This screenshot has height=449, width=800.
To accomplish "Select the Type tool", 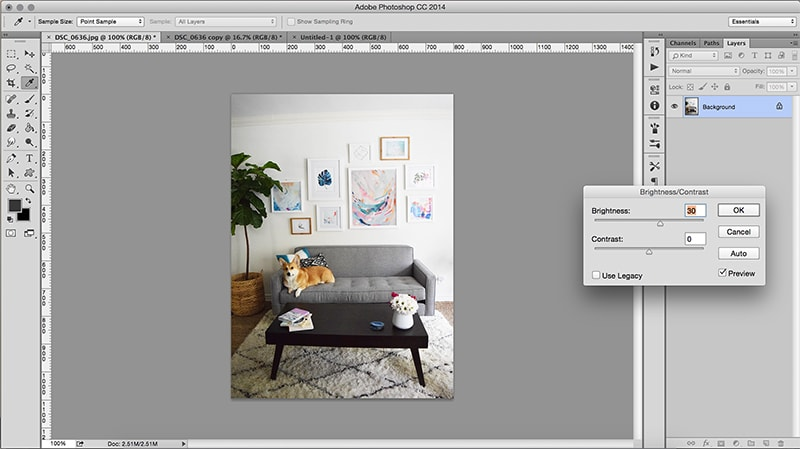I will pos(29,159).
